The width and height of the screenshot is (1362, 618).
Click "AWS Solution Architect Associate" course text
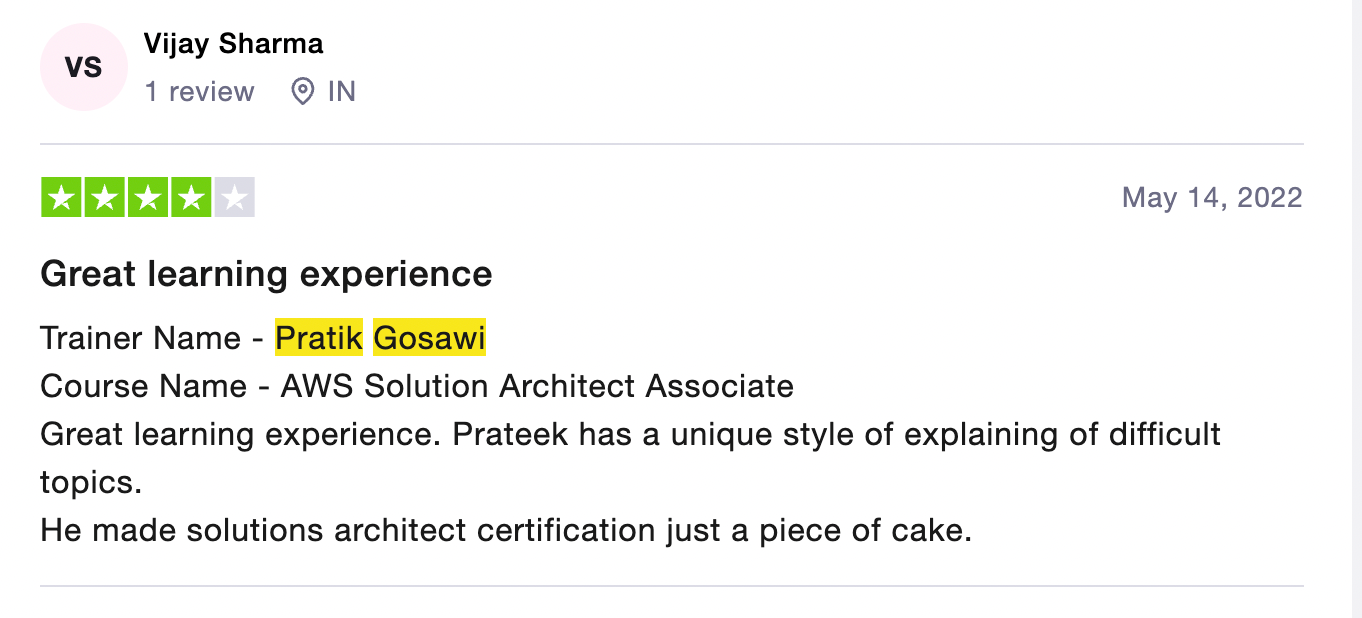point(537,386)
